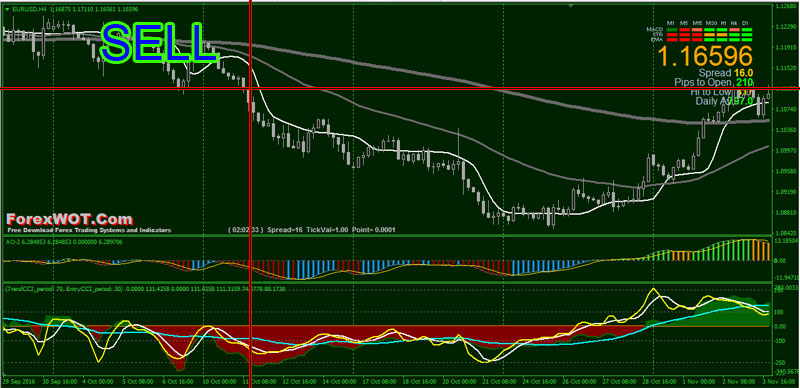The image size is (800, 388).
Task: Click the 1.1191 level on the price scale
Action: coord(786,47)
